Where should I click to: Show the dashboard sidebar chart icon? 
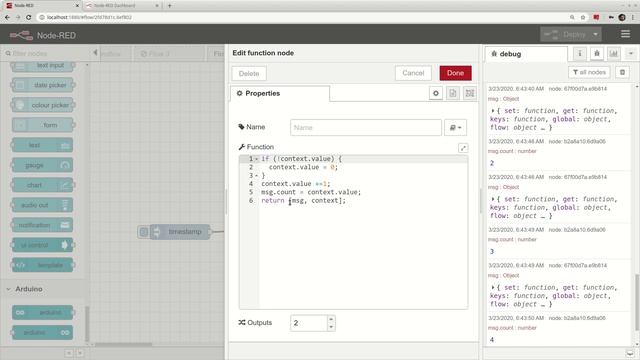(613, 53)
